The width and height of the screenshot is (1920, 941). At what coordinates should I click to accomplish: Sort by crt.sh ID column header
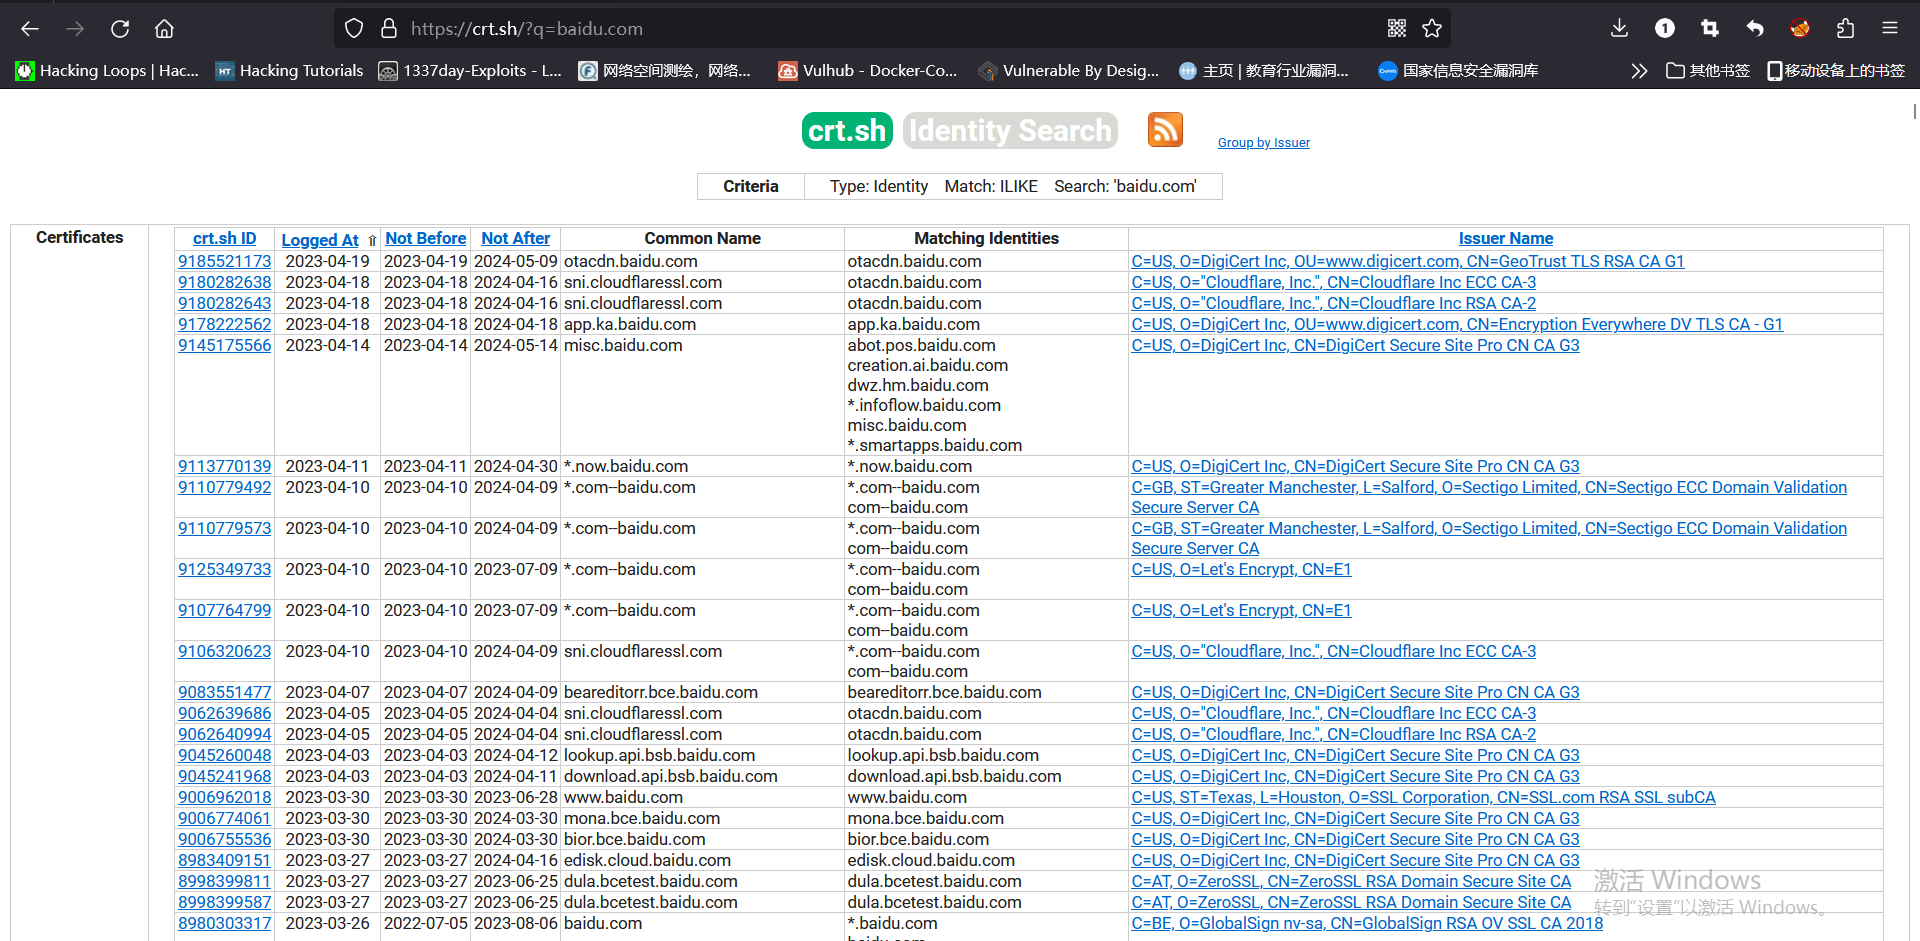click(225, 238)
